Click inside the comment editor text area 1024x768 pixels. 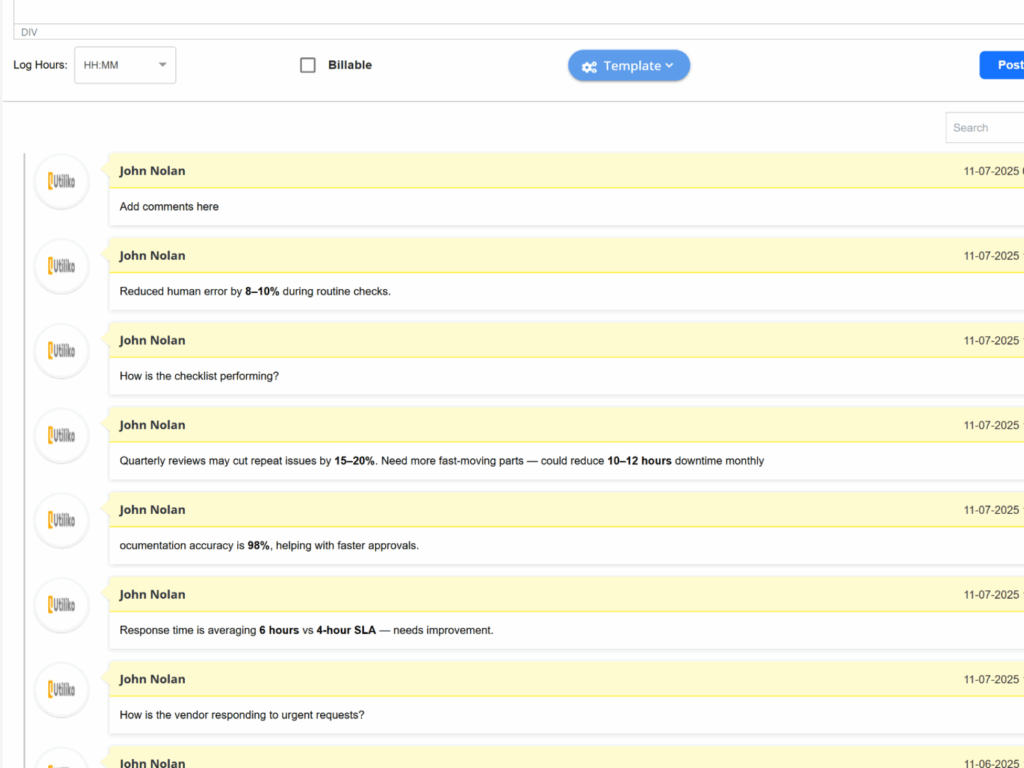500,10
